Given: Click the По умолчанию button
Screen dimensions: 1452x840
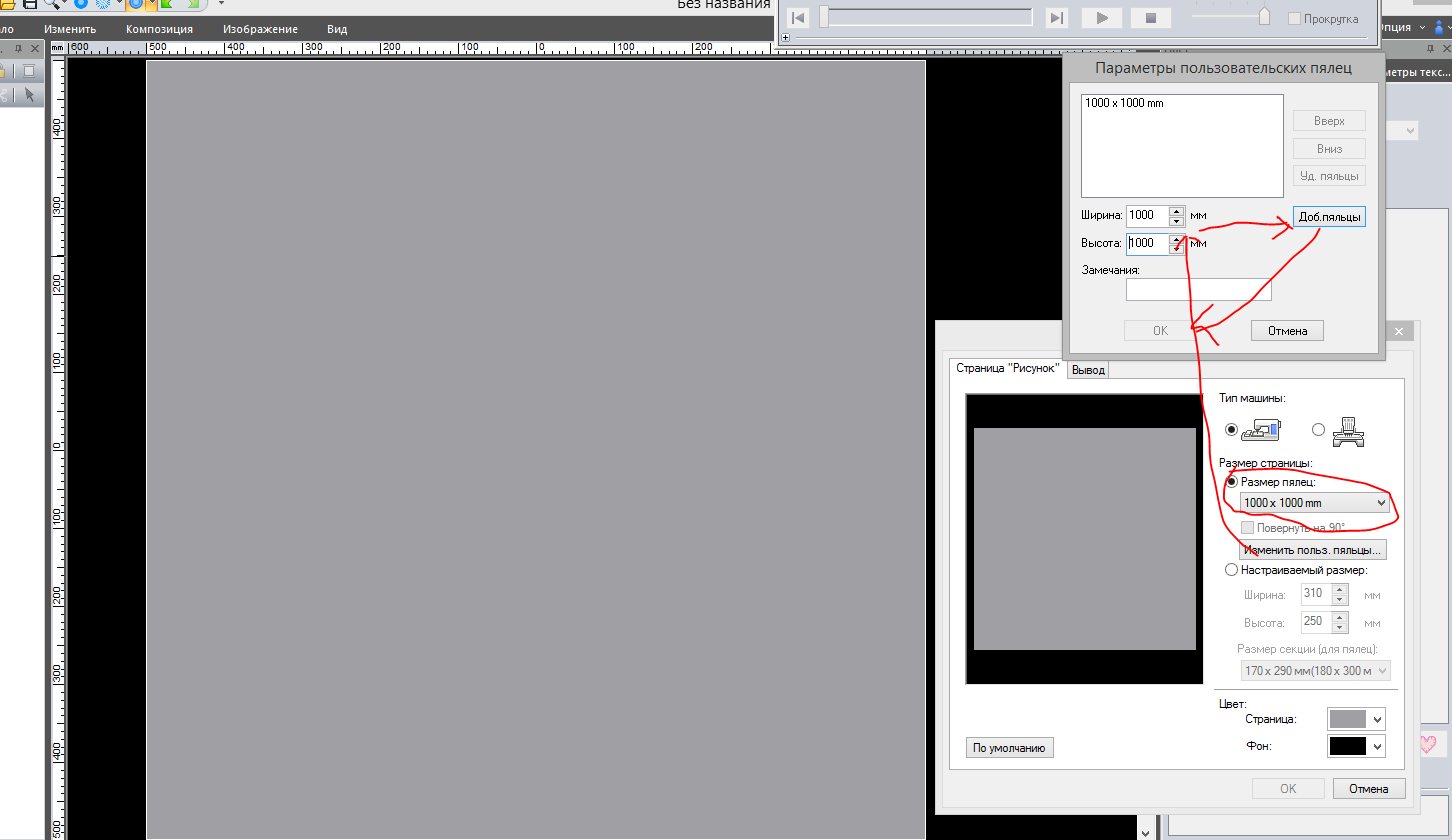Looking at the screenshot, I should click(x=1010, y=748).
